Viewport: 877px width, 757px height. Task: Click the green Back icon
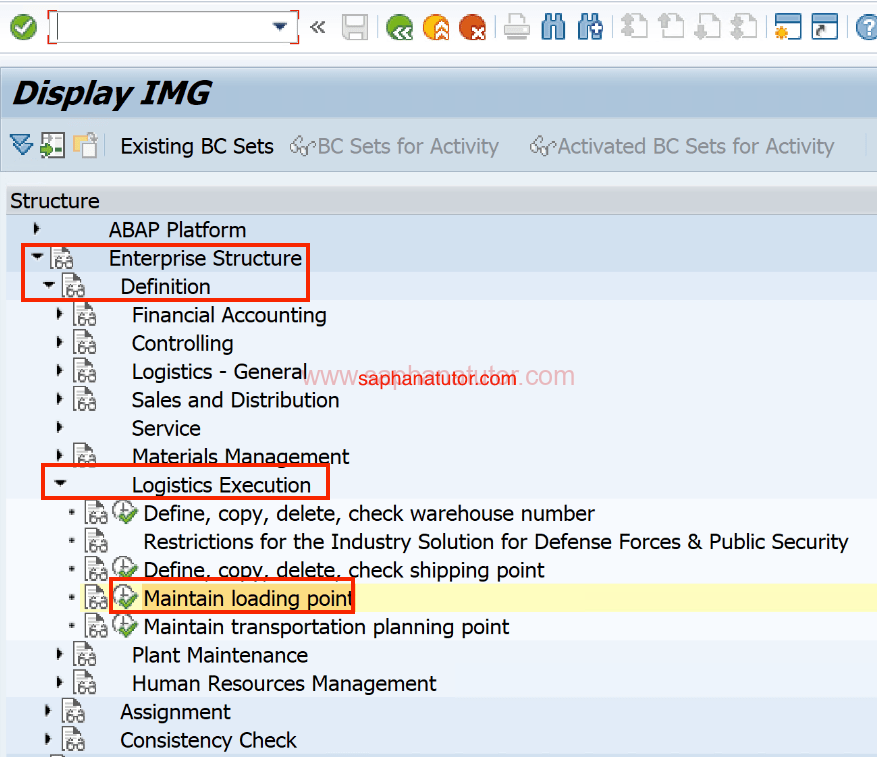point(399,27)
